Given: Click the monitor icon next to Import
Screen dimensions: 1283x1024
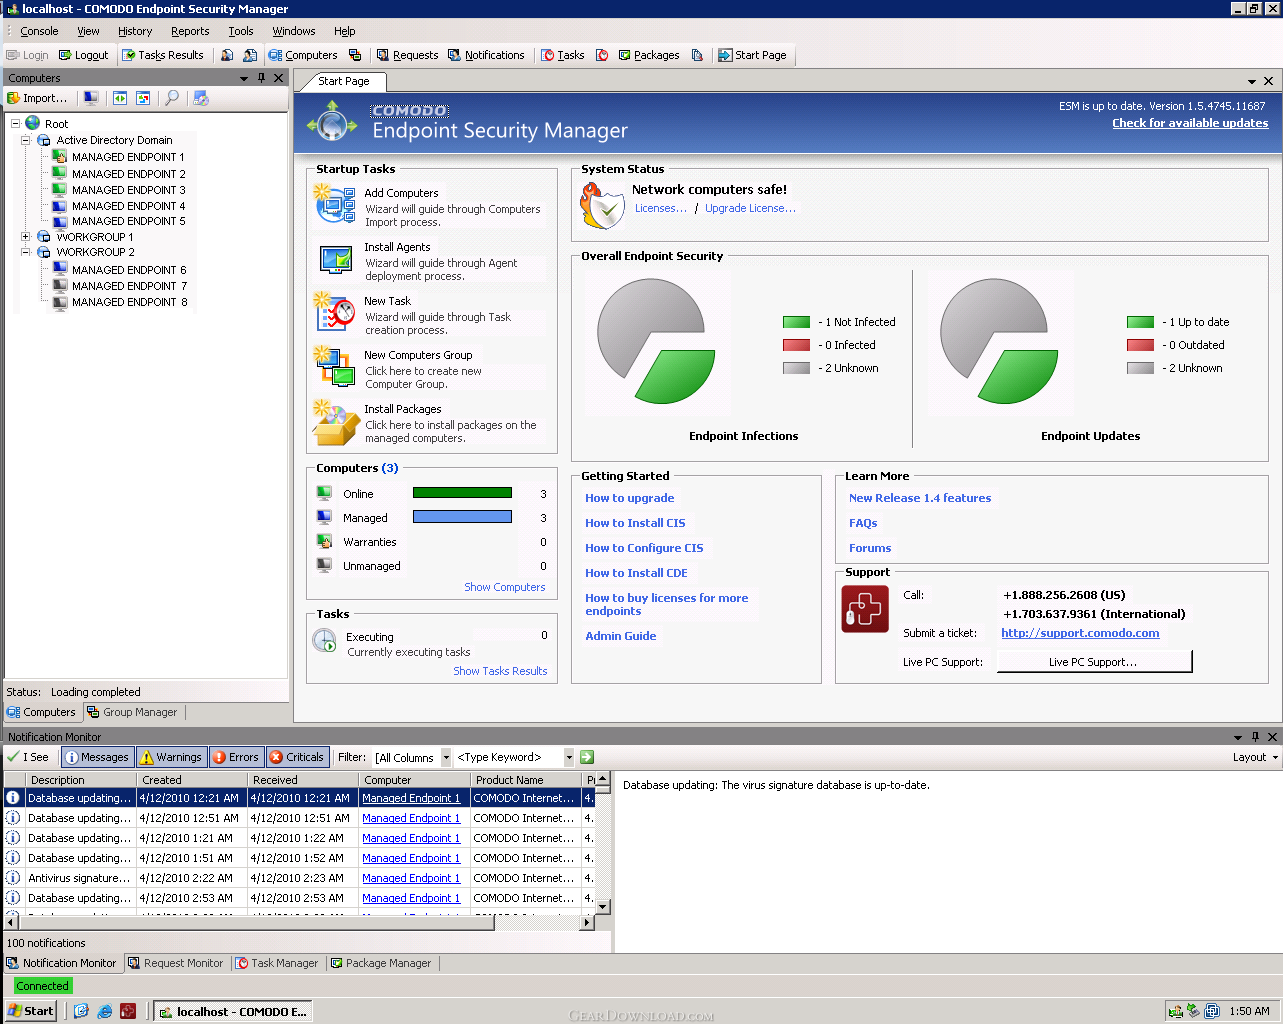Looking at the screenshot, I should (x=91, y=98).
